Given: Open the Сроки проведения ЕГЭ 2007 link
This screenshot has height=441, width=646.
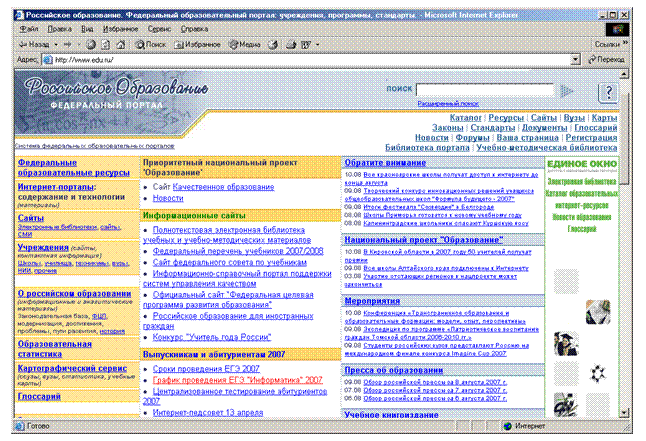Looking at the screenshot, I should (206, 369).
